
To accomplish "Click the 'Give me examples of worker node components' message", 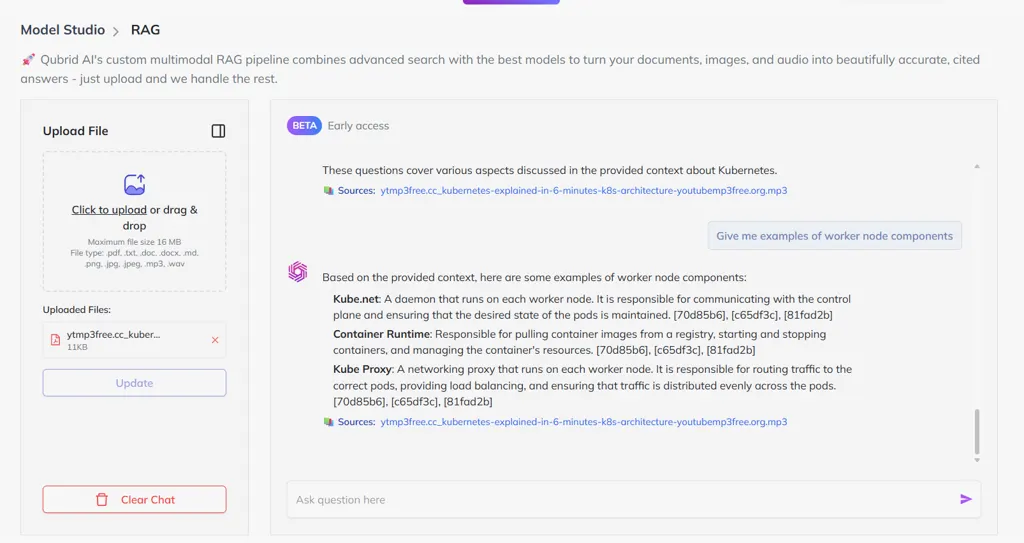I will click(835, 236).
